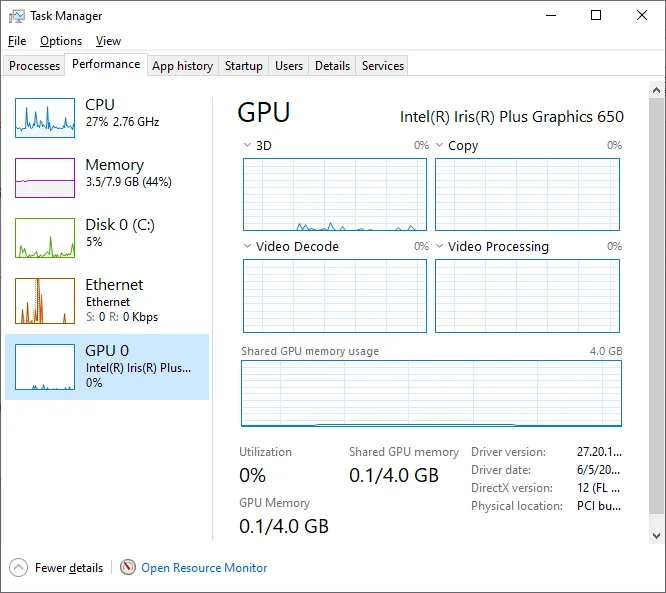Open the Options menu

click(61, 41)
